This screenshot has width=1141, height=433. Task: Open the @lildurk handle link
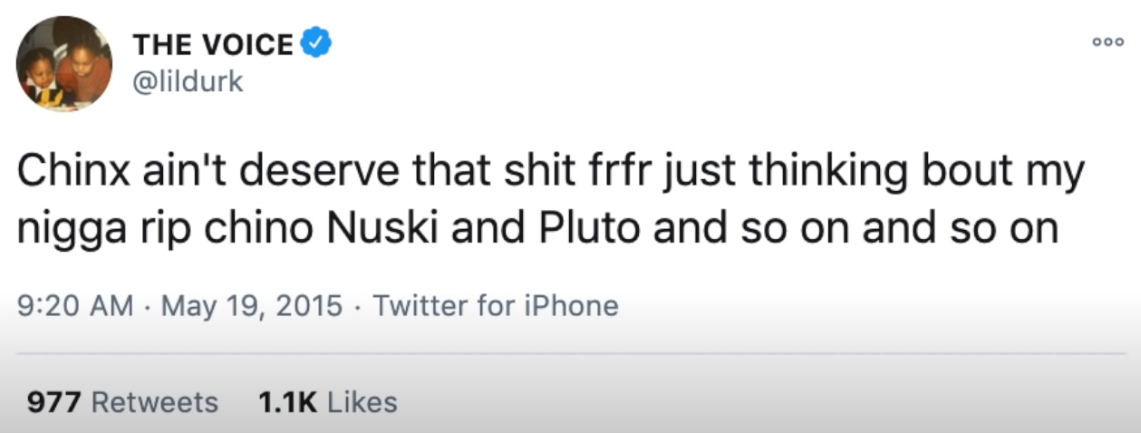[187, 82]
